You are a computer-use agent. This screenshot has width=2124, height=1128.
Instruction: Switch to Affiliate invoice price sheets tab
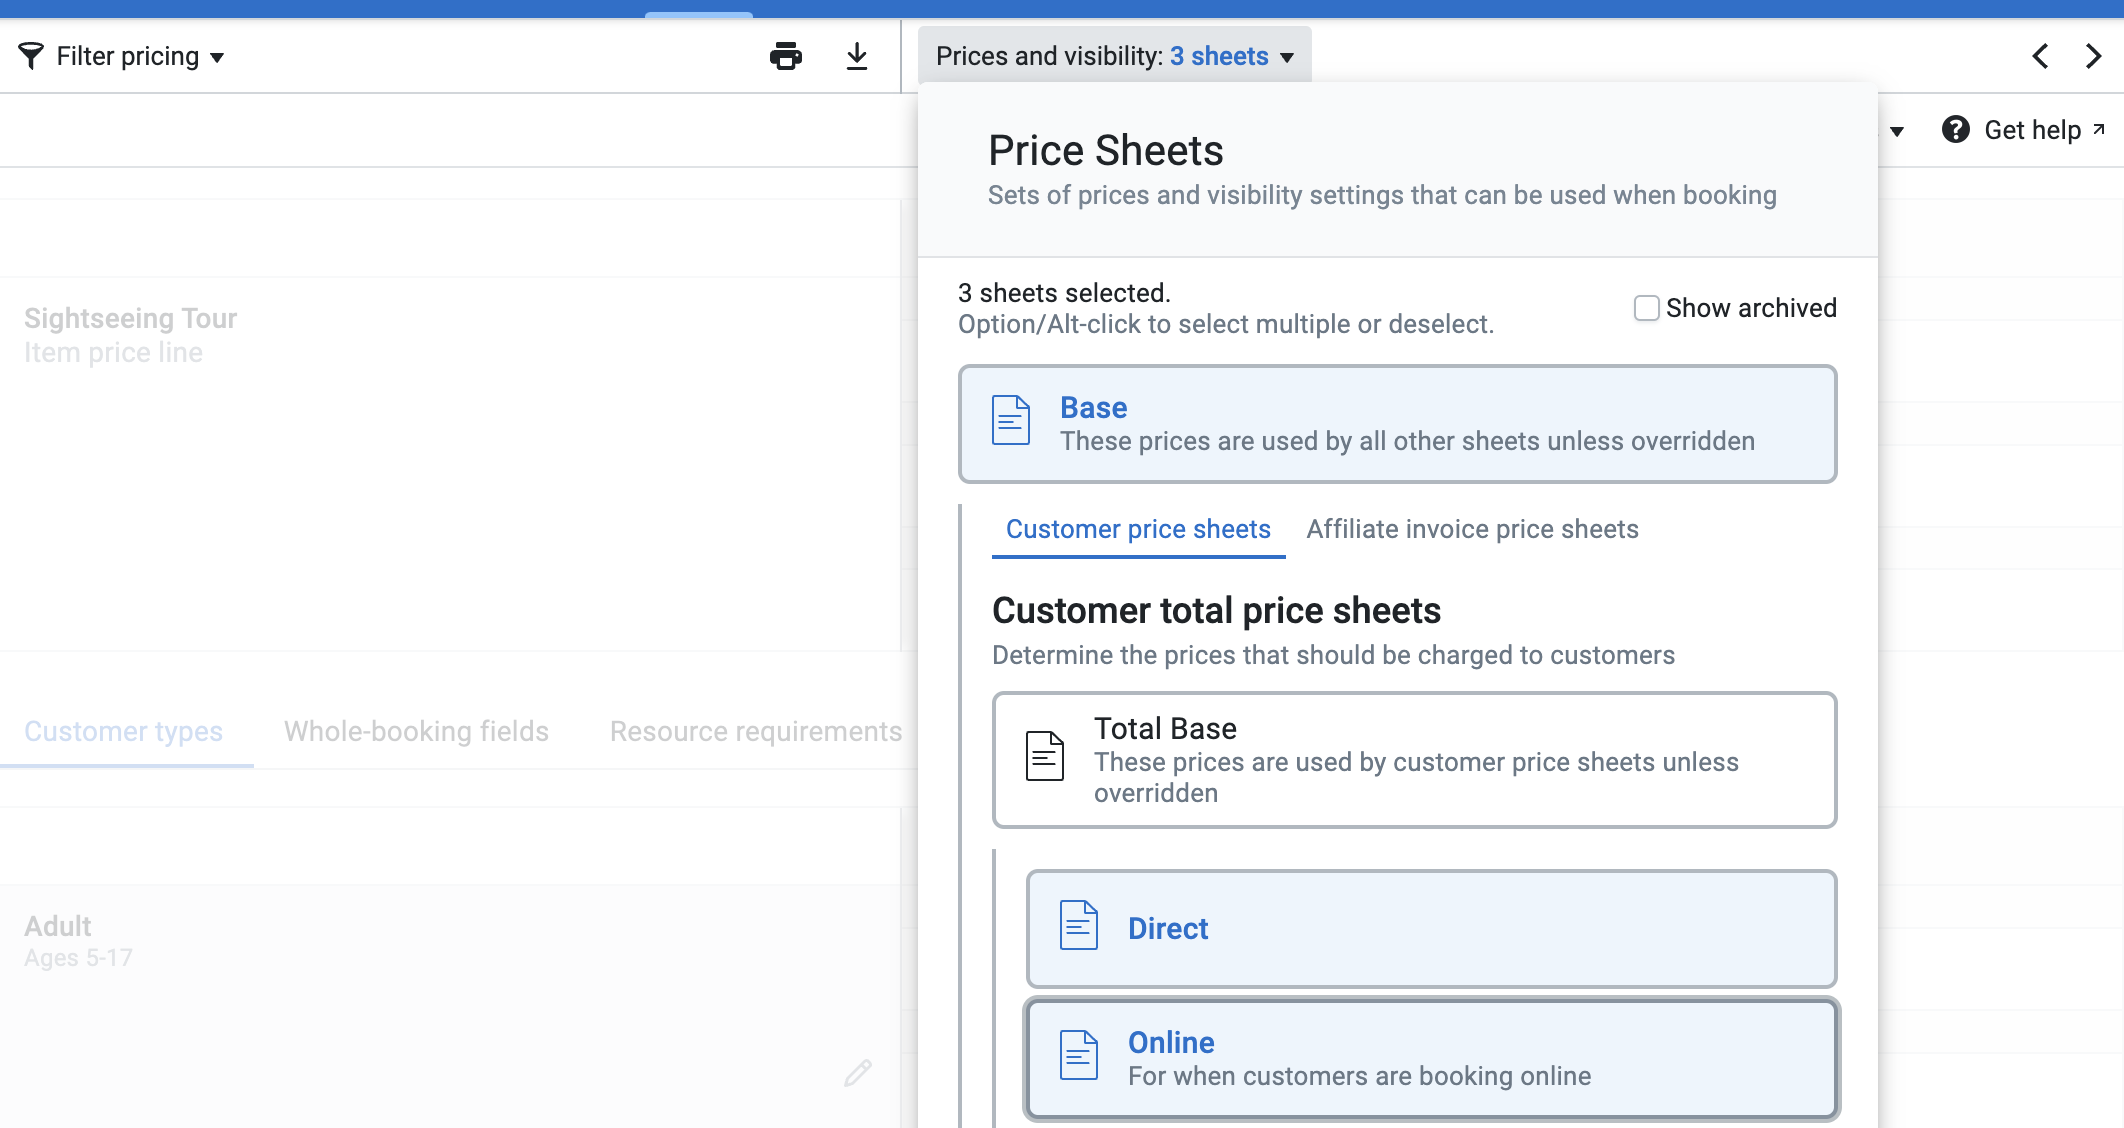(1472, 529)
